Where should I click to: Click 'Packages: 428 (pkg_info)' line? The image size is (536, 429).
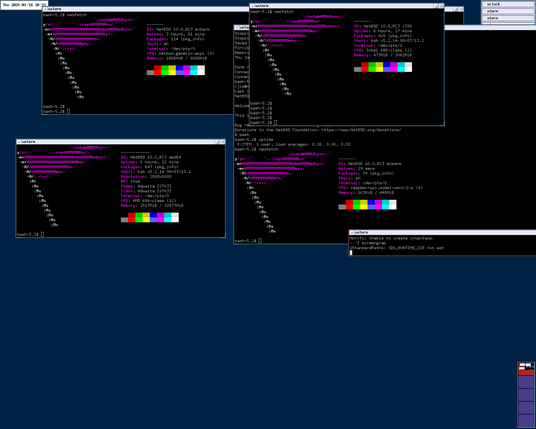383,36
